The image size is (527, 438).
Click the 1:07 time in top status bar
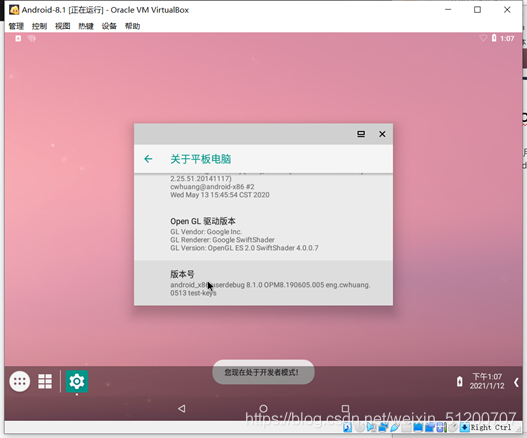tap(507, 39)
